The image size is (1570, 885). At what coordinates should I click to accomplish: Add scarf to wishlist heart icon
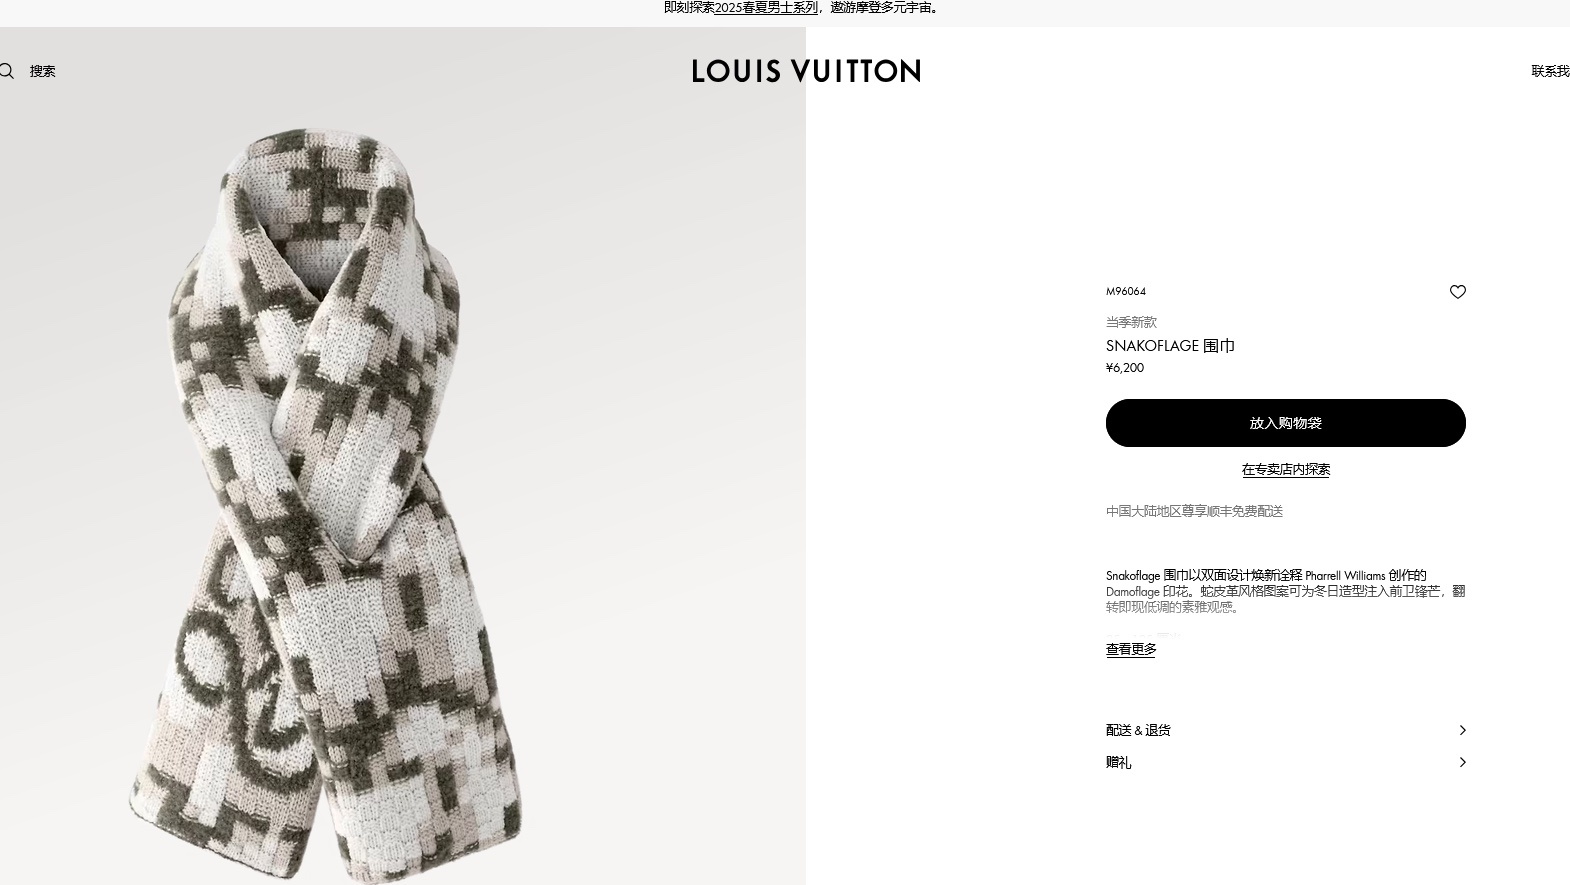pos(1457,292)
